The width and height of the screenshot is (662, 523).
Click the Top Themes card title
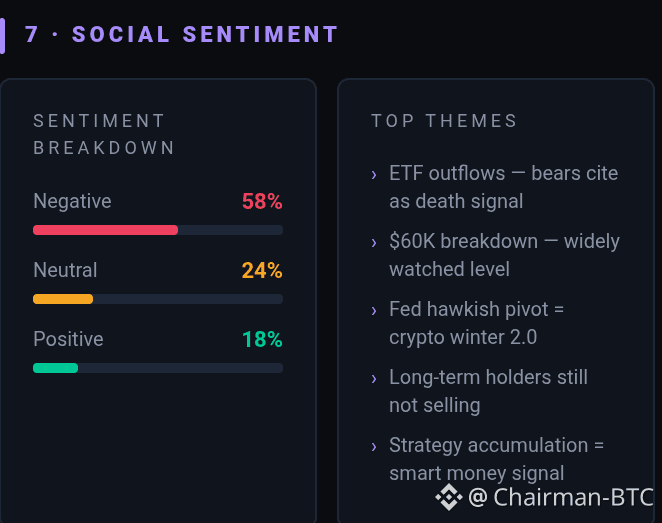click(x=444, y=121)
